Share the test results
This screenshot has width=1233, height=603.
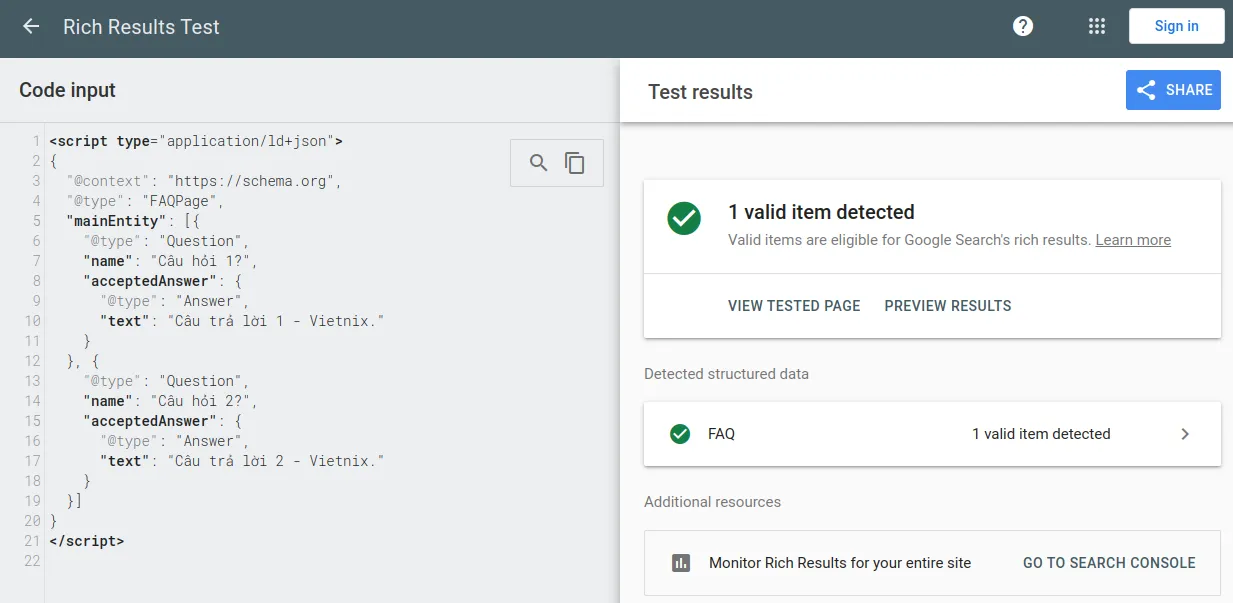click(x=1173, y=90)
